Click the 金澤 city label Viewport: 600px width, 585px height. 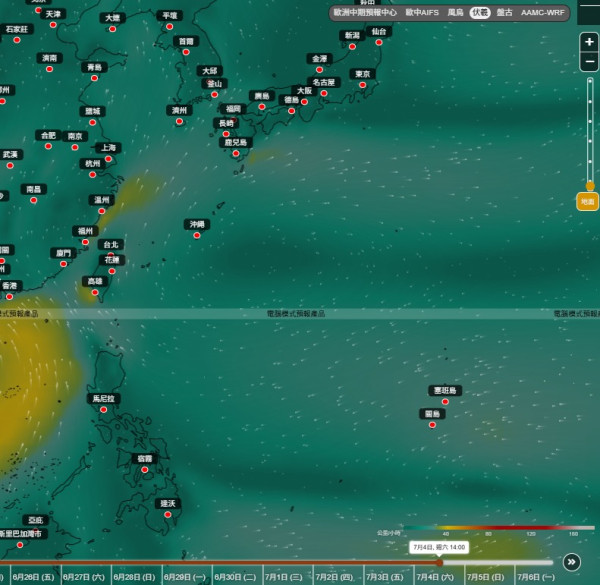click(320, 59)
